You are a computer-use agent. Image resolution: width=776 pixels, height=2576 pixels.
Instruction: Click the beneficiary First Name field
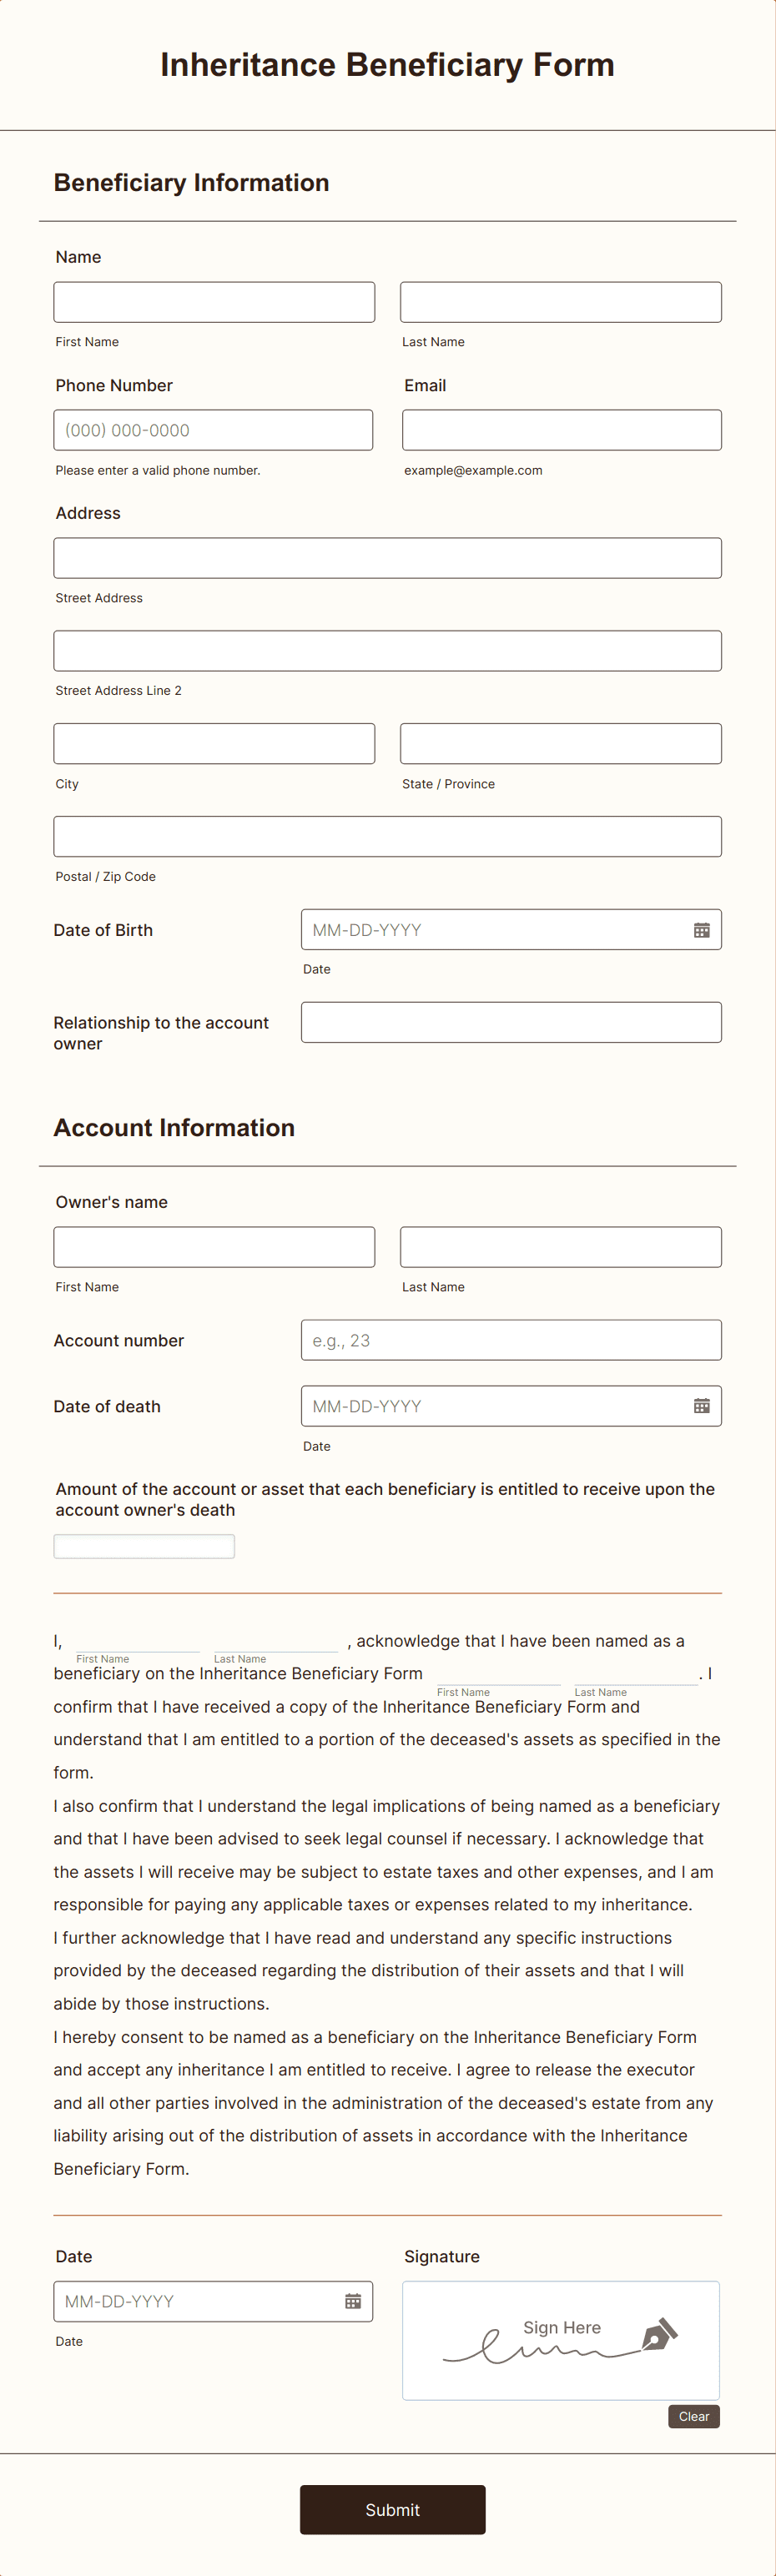[213, 301]
